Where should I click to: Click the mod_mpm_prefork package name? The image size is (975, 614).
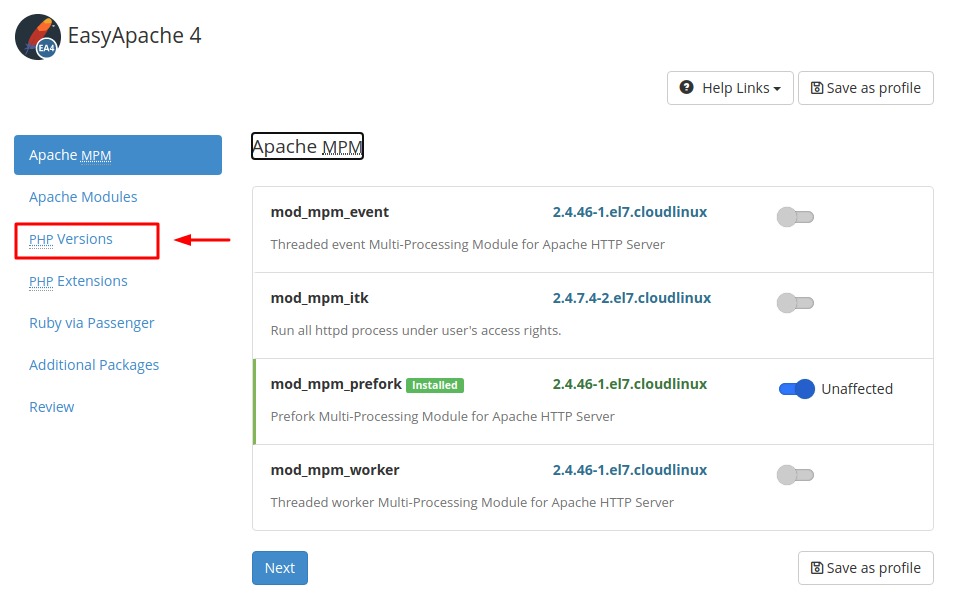click(x=336, y=384)
